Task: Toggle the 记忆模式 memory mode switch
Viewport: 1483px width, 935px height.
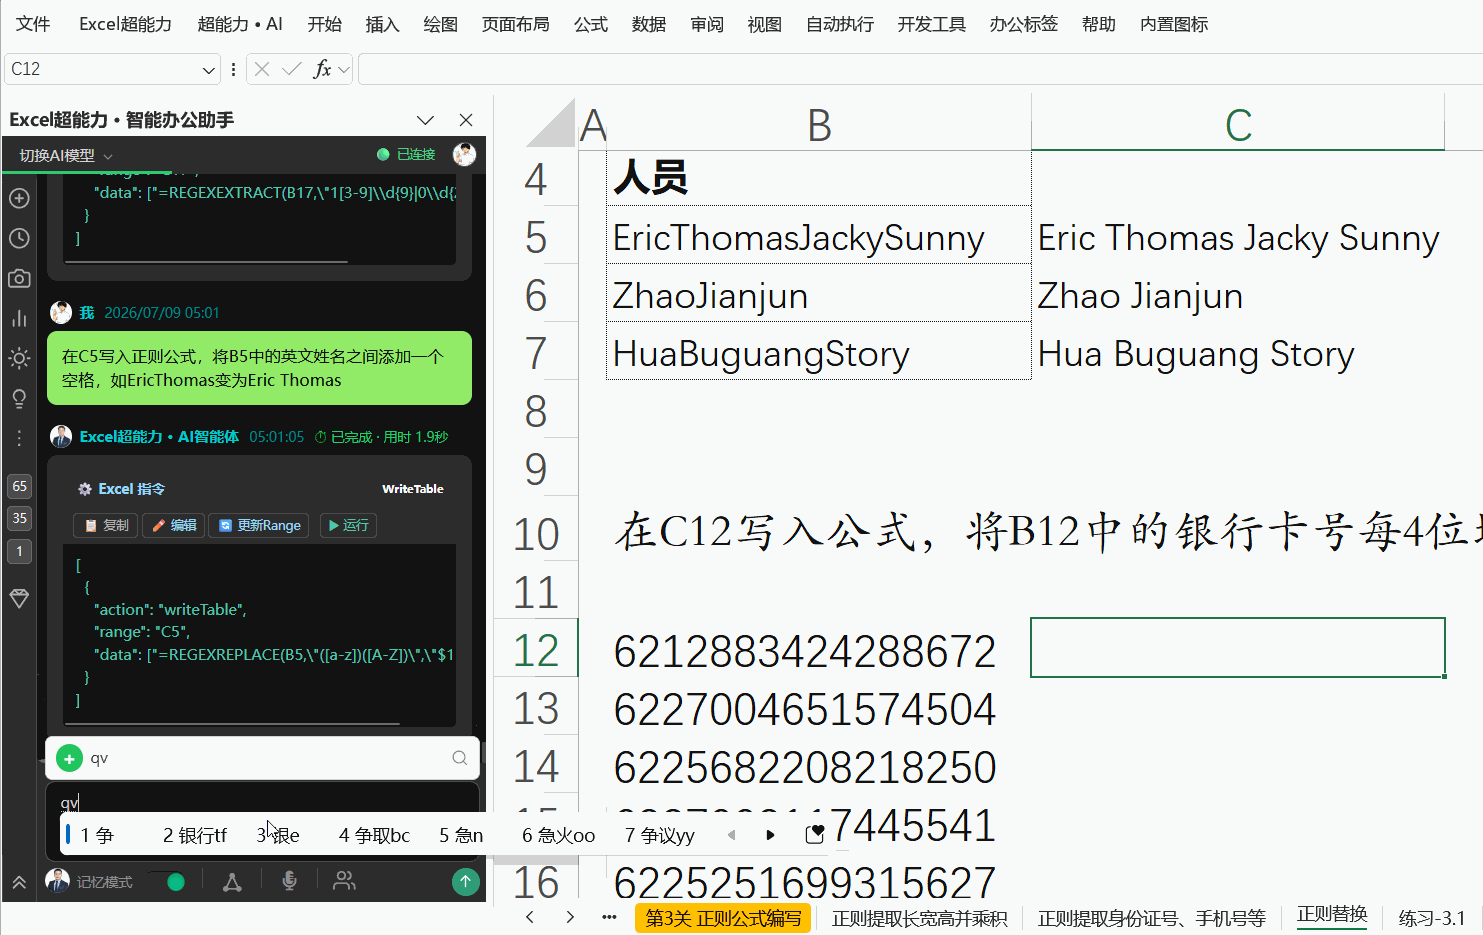Action: tap(168, 882)
